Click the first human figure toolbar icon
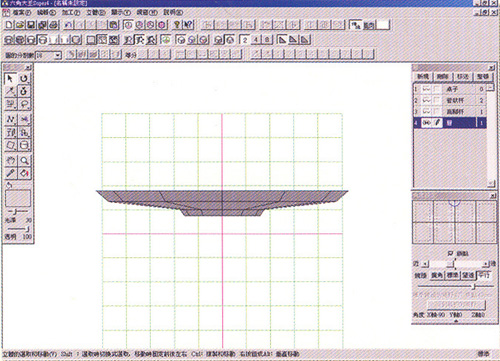Image resolution: width=500 pixels, height=361 pixels. click(x=128, y=40)
